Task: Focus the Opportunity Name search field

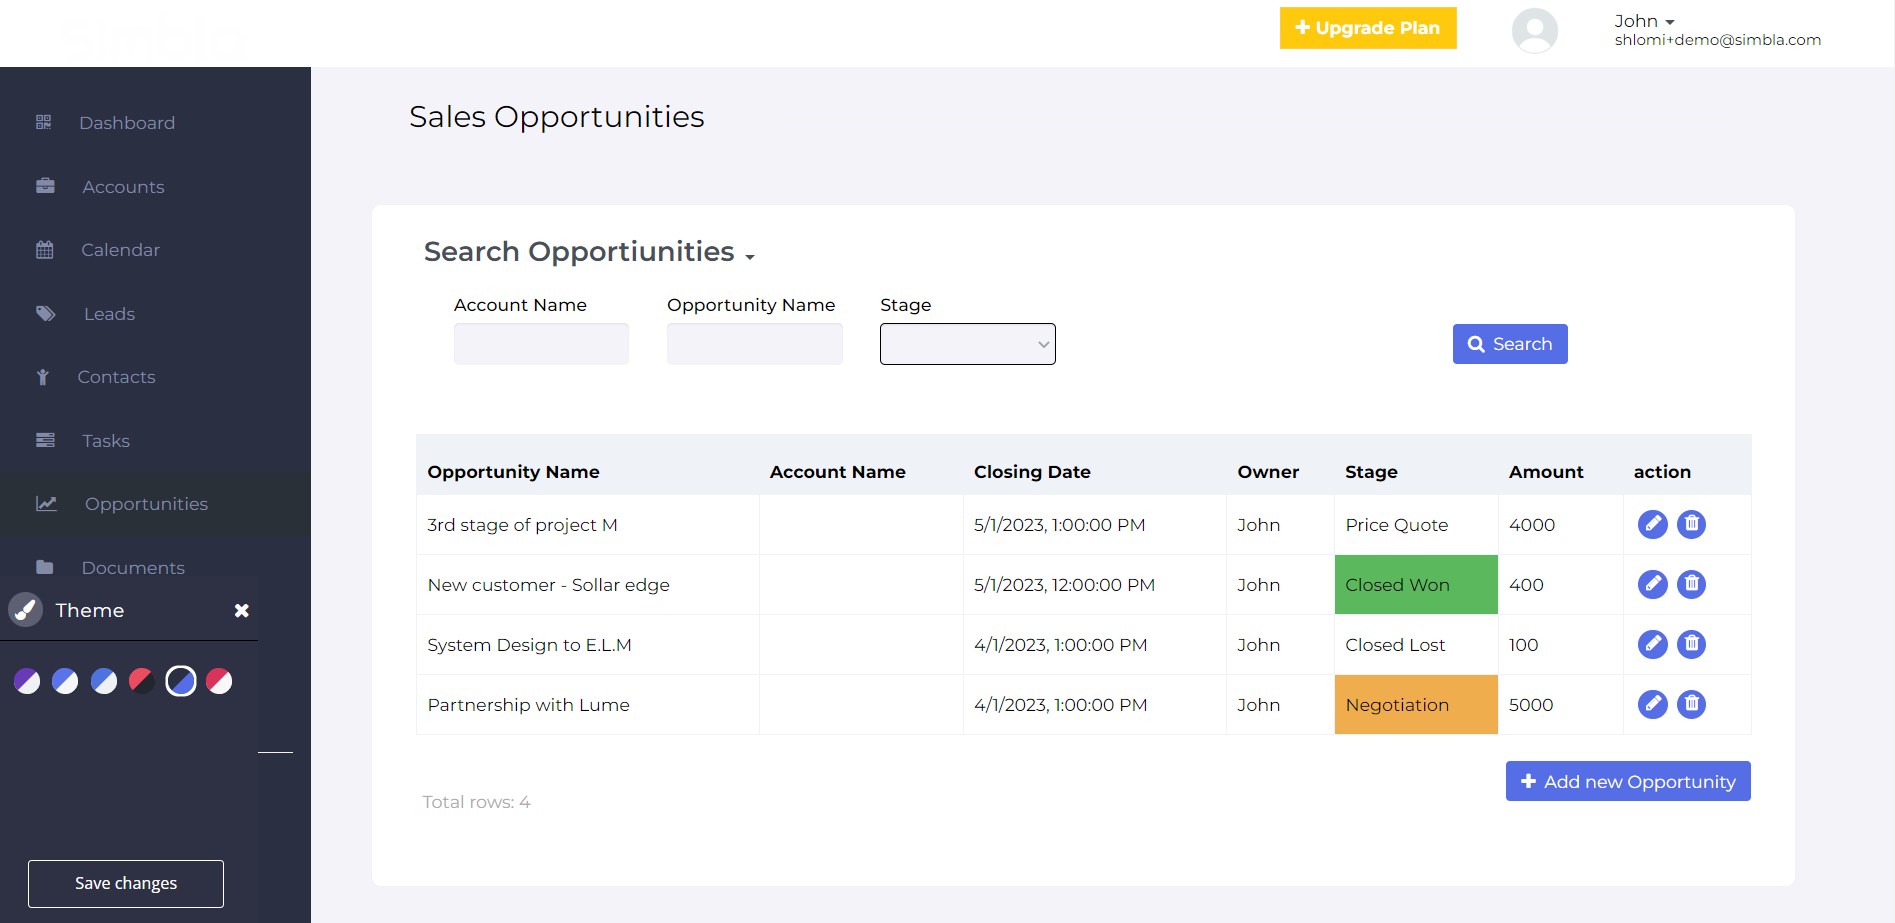Action: 754,344
